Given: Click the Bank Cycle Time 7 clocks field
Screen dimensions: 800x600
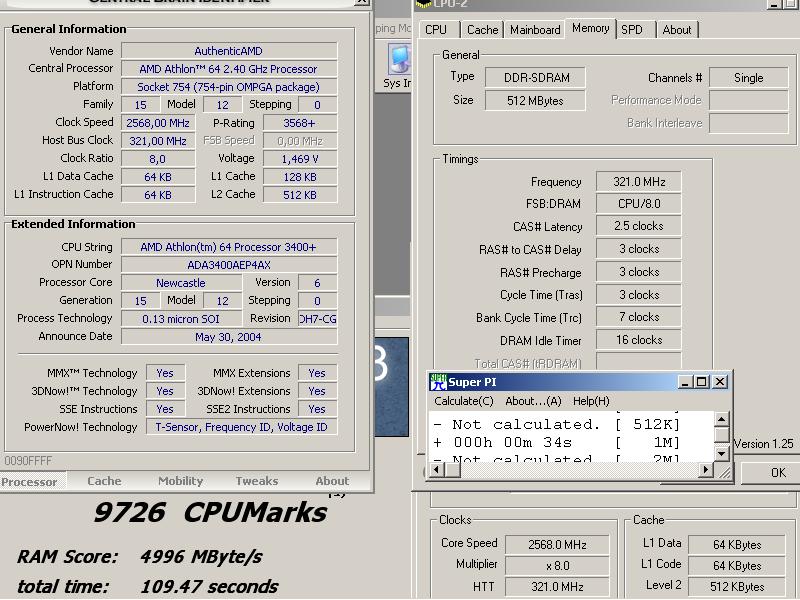Looking at the screenshot, I should (639, 317).
